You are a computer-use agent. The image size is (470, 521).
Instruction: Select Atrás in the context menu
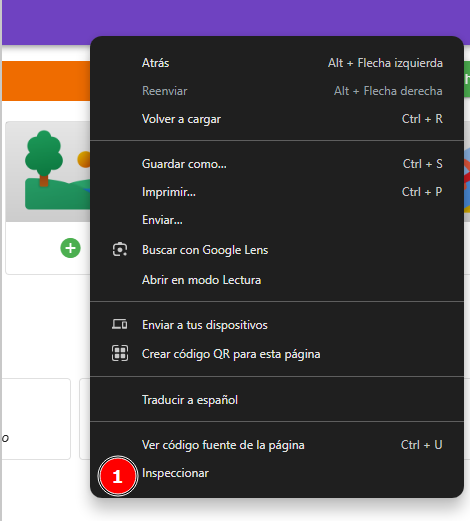(277, 63)
